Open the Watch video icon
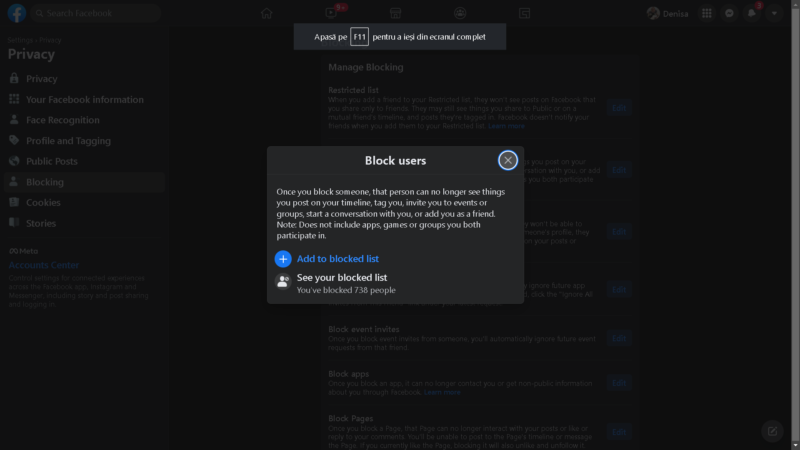Screen dimensions: 800x450 coord(332,14)
